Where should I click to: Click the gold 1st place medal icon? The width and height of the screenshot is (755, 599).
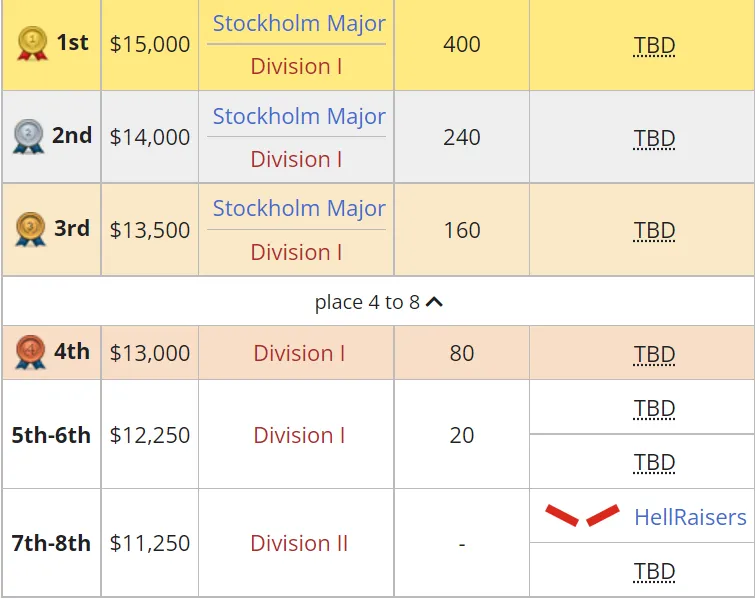click(x=32, y=43)
